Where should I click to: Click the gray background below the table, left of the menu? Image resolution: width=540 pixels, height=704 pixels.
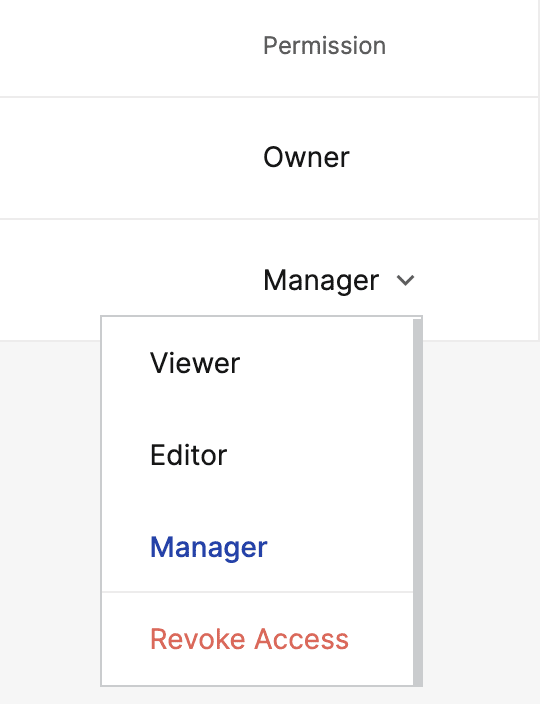[x=49, y=516]
